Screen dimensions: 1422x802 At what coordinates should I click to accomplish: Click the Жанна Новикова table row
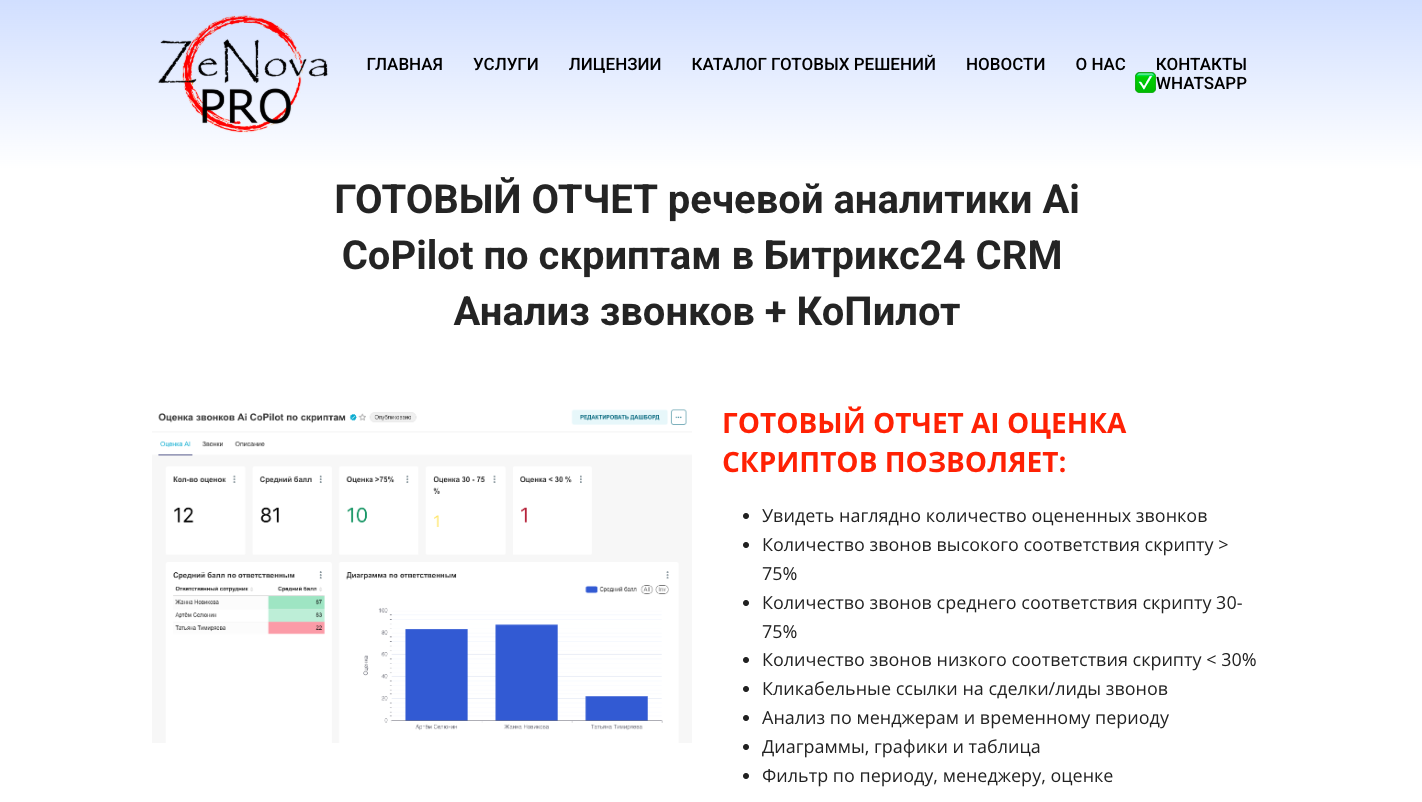pos(248,602)
